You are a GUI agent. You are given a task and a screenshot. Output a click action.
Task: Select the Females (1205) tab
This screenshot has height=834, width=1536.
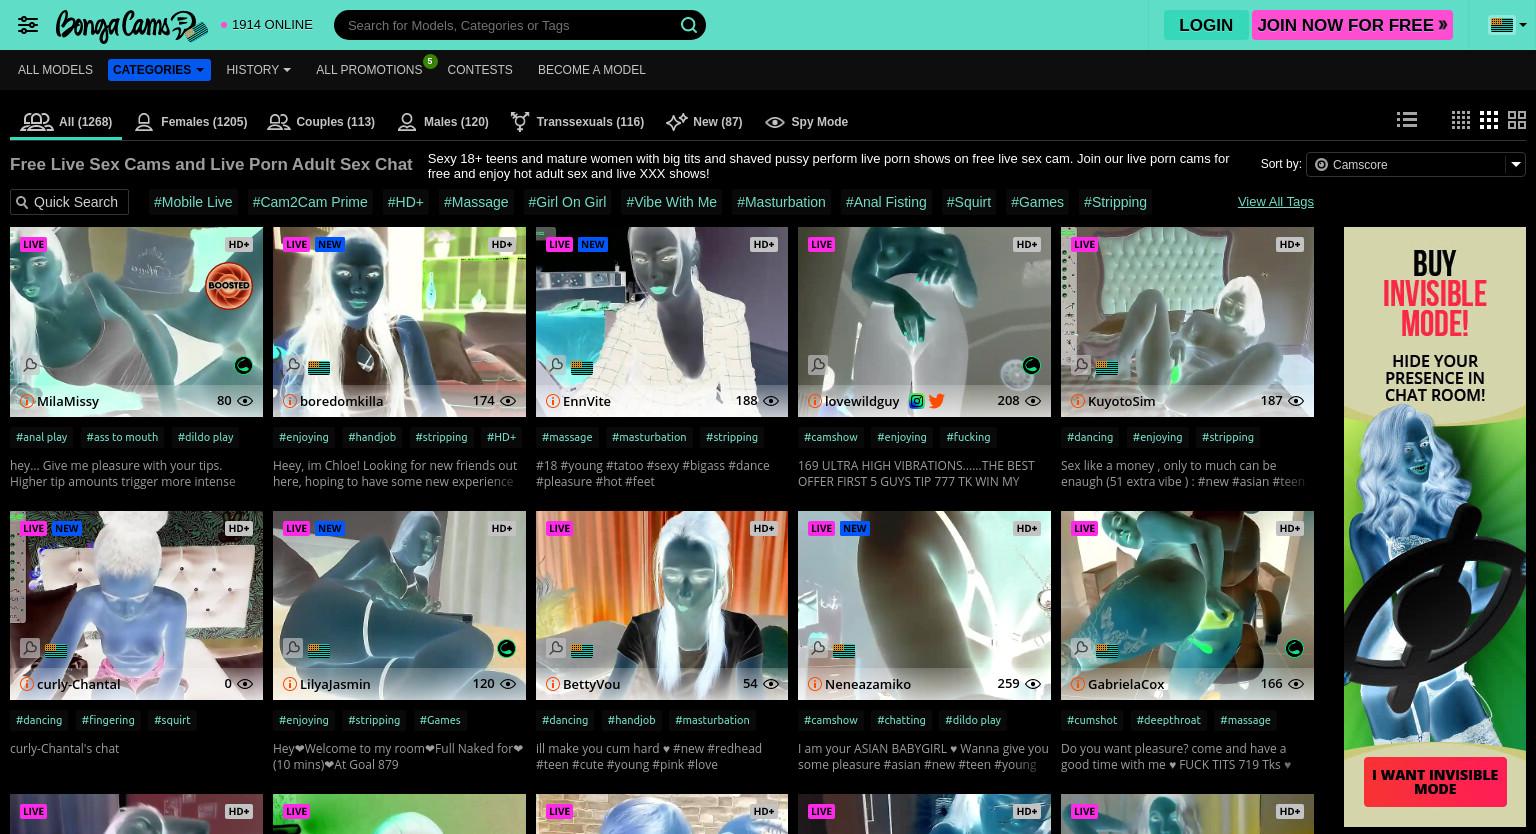[191, 122]
